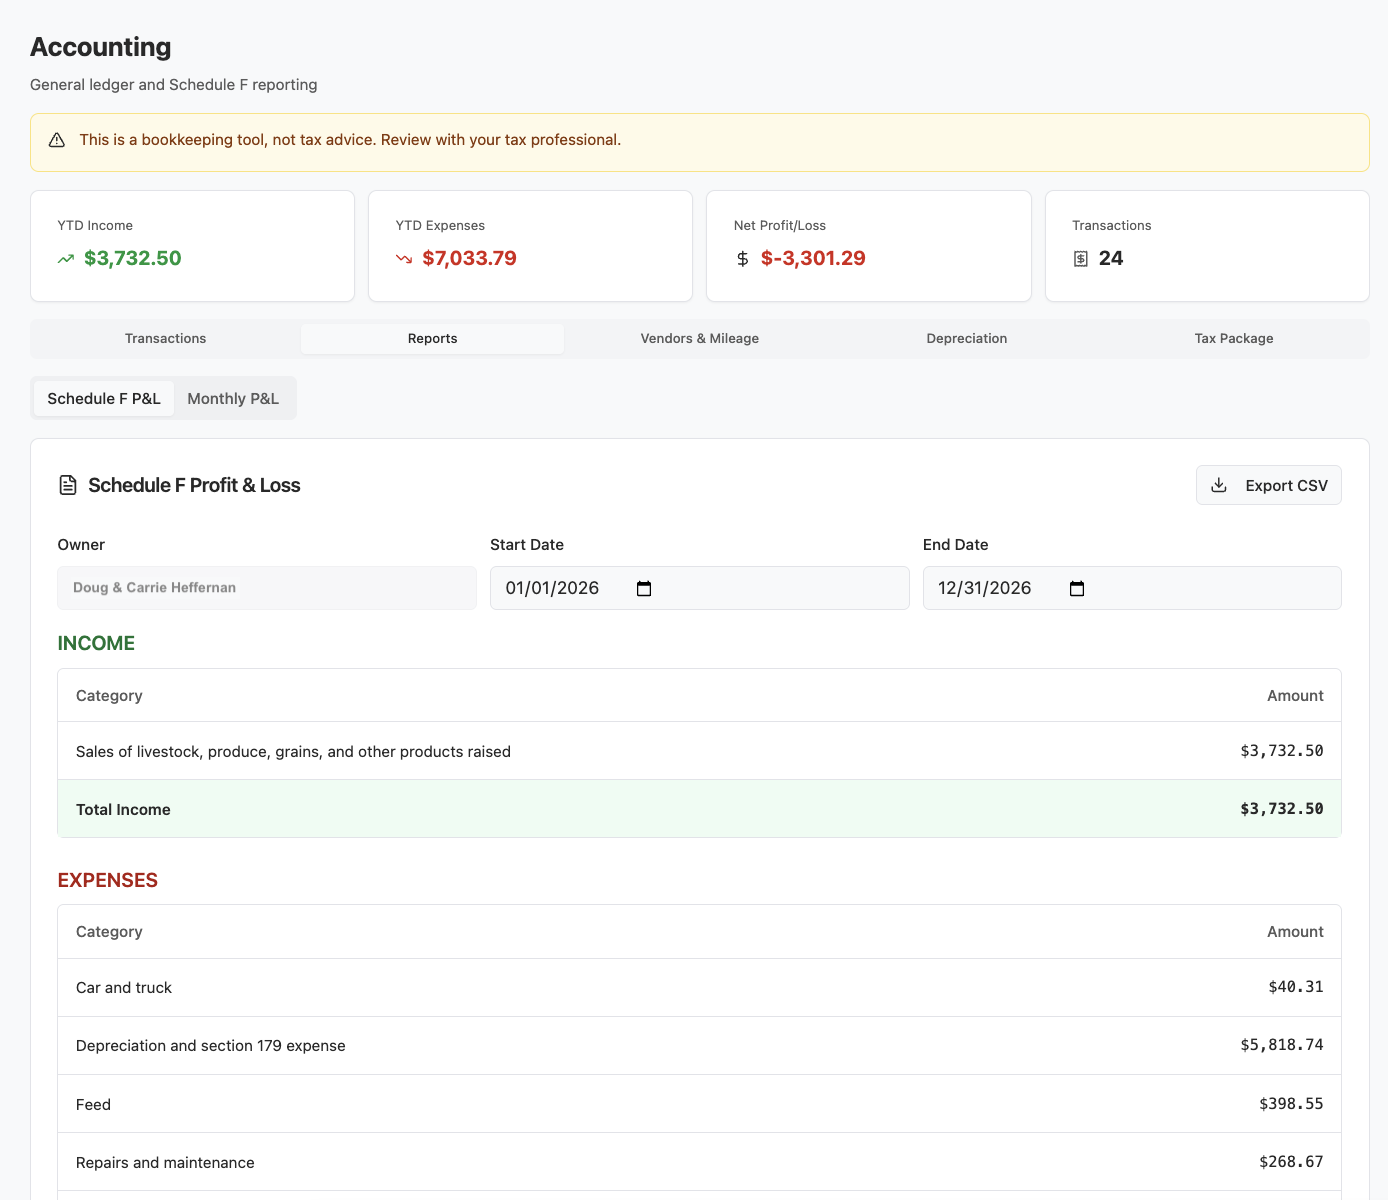Click the Schedule F Profit & Loss title
Viewport: 1388px width, 1200px height.
(194, 485)
